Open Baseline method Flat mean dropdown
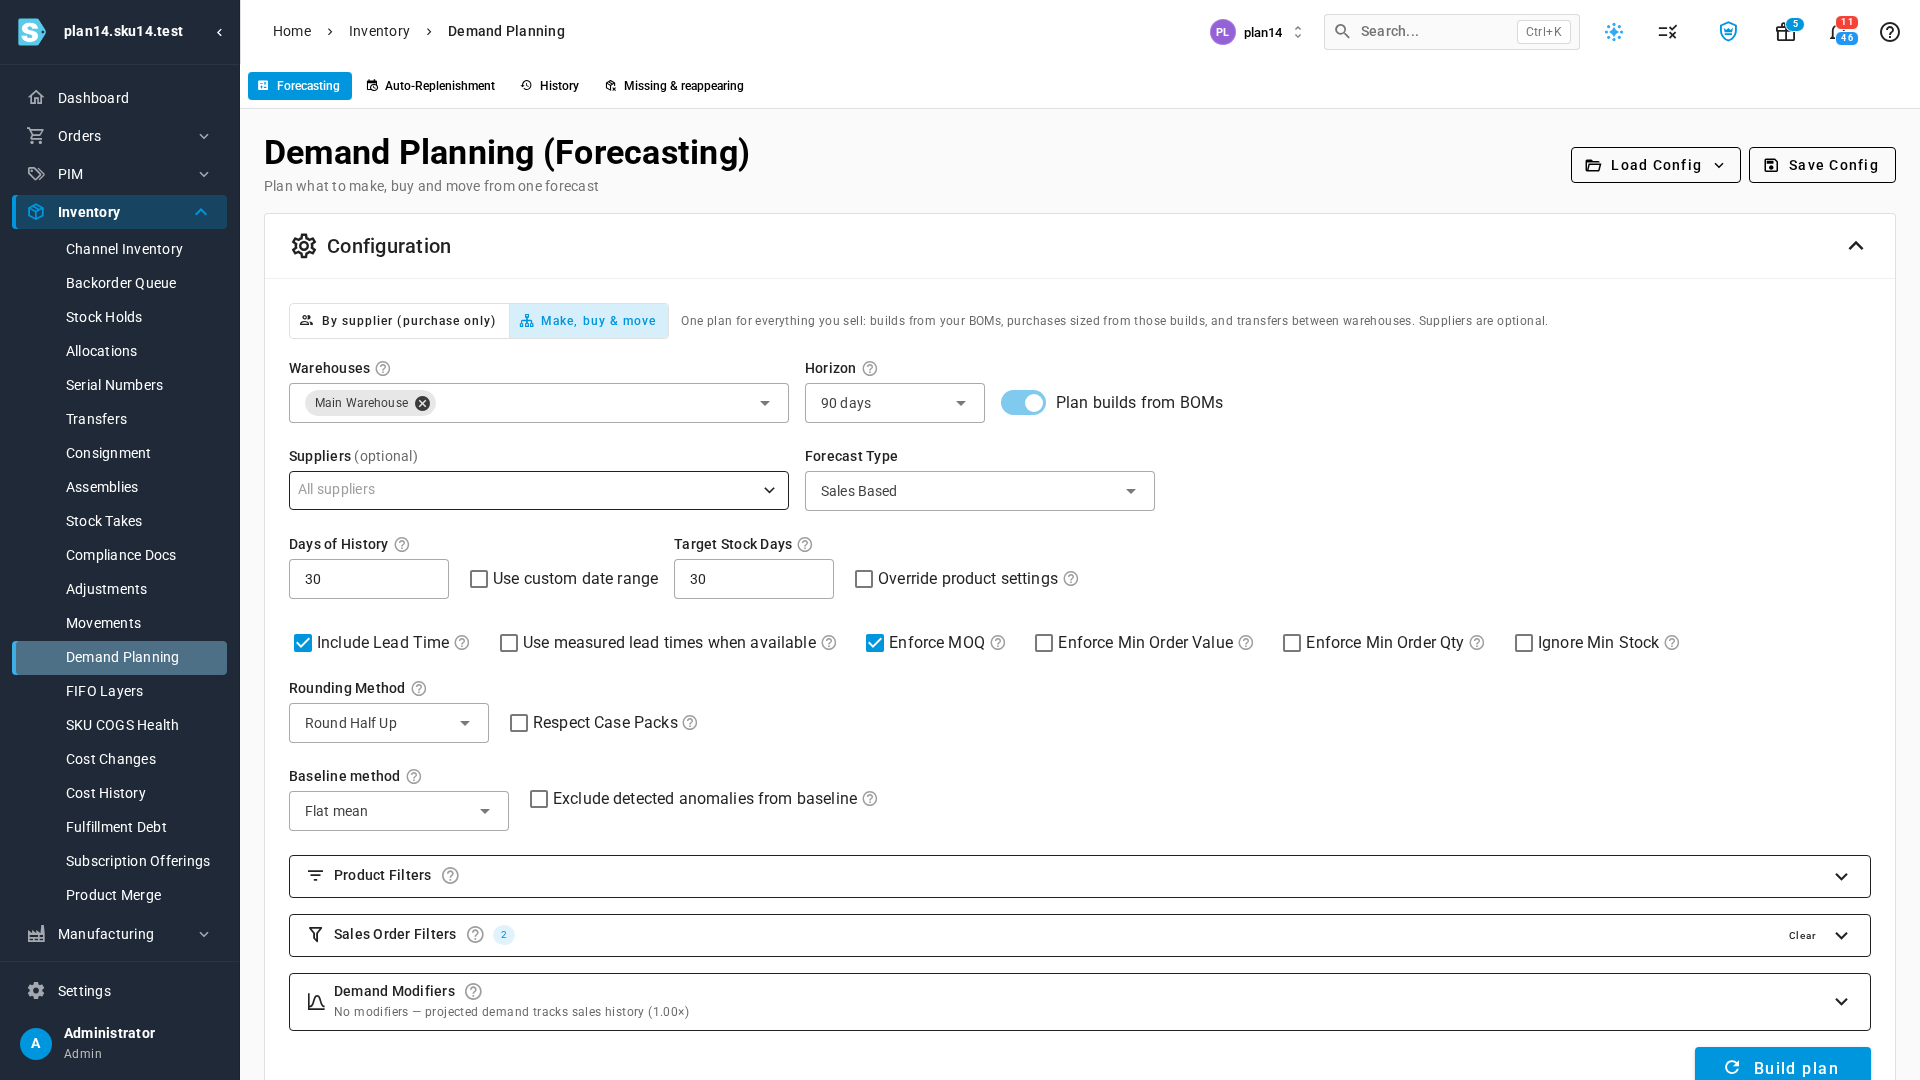 398,811
